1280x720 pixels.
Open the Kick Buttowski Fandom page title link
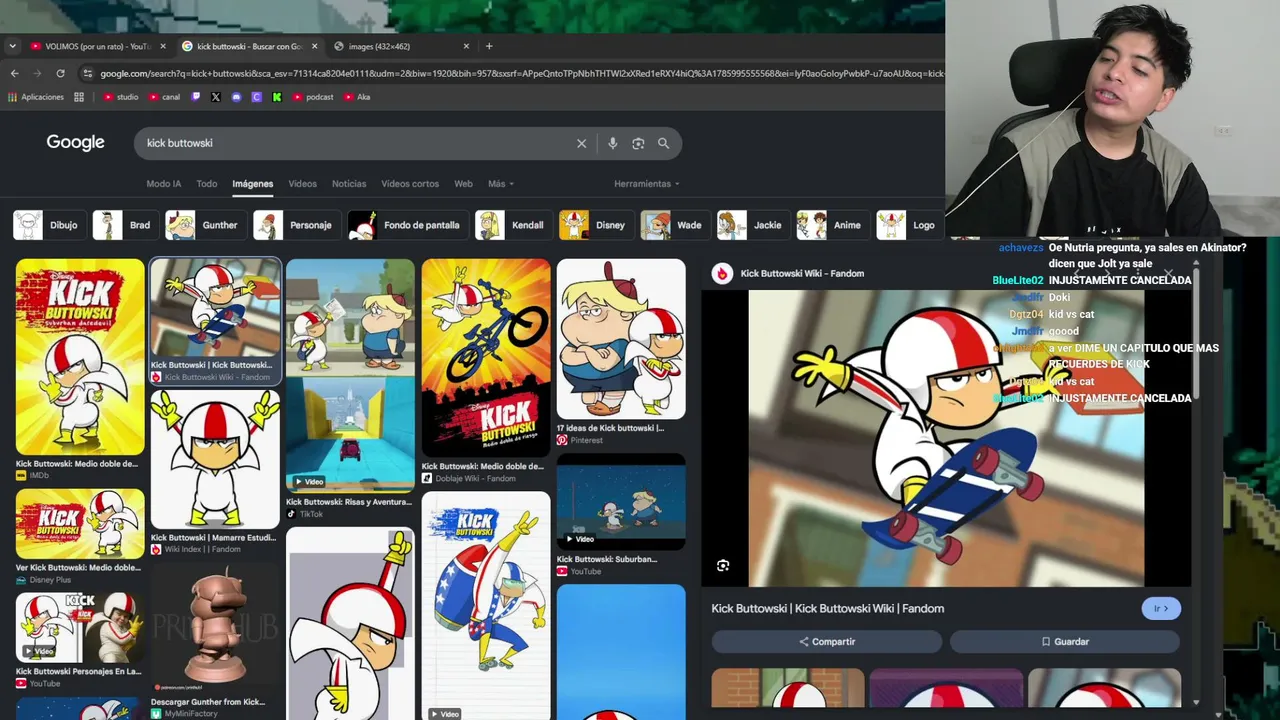coord(828,608)
